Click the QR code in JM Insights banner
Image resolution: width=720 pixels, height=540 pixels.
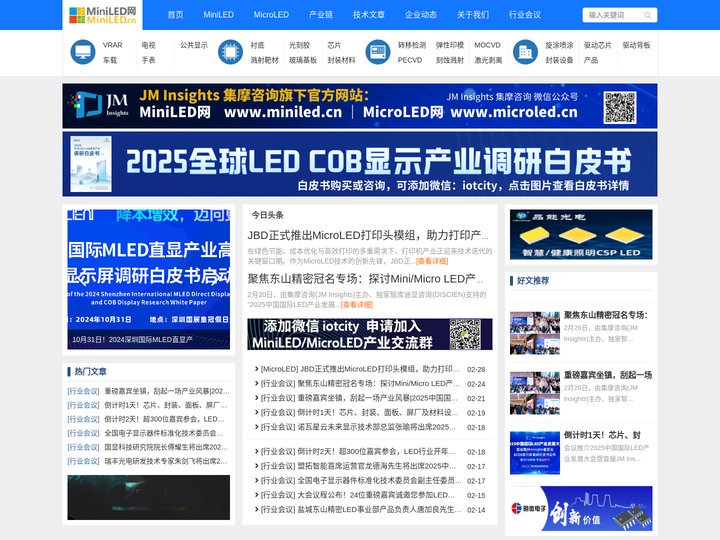point(620,107)
